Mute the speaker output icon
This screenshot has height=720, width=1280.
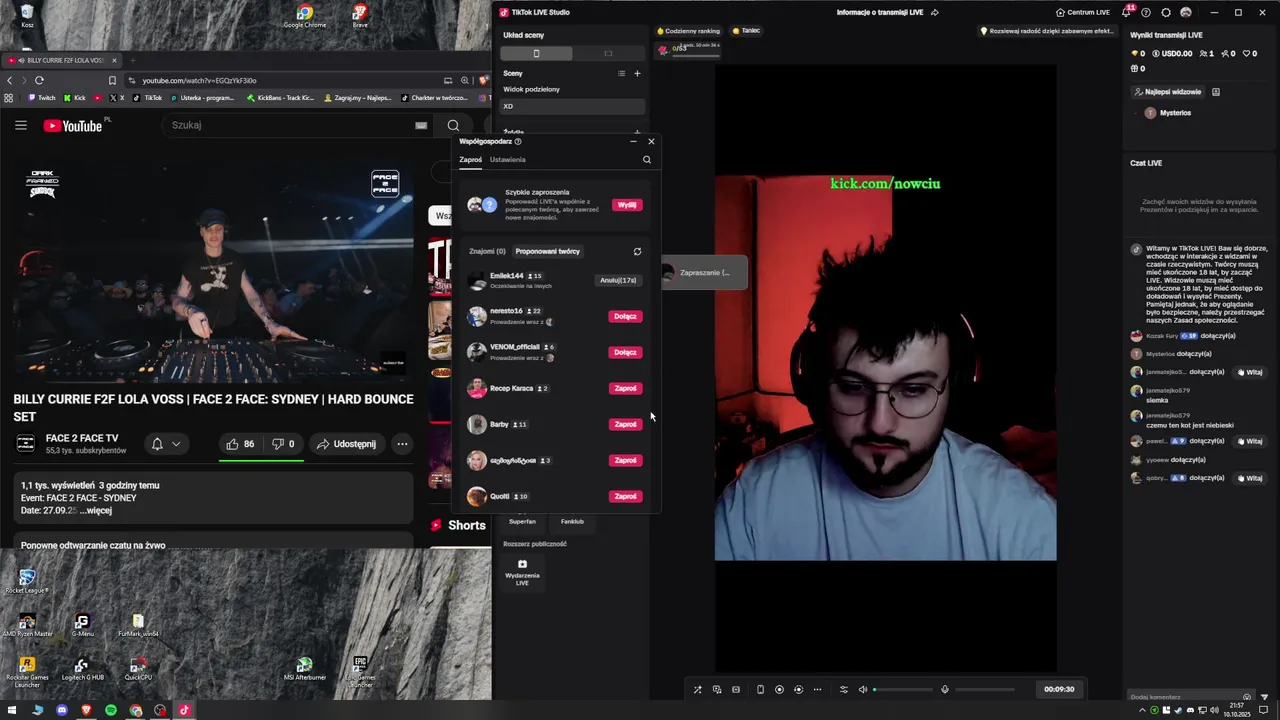pos(863,689)
